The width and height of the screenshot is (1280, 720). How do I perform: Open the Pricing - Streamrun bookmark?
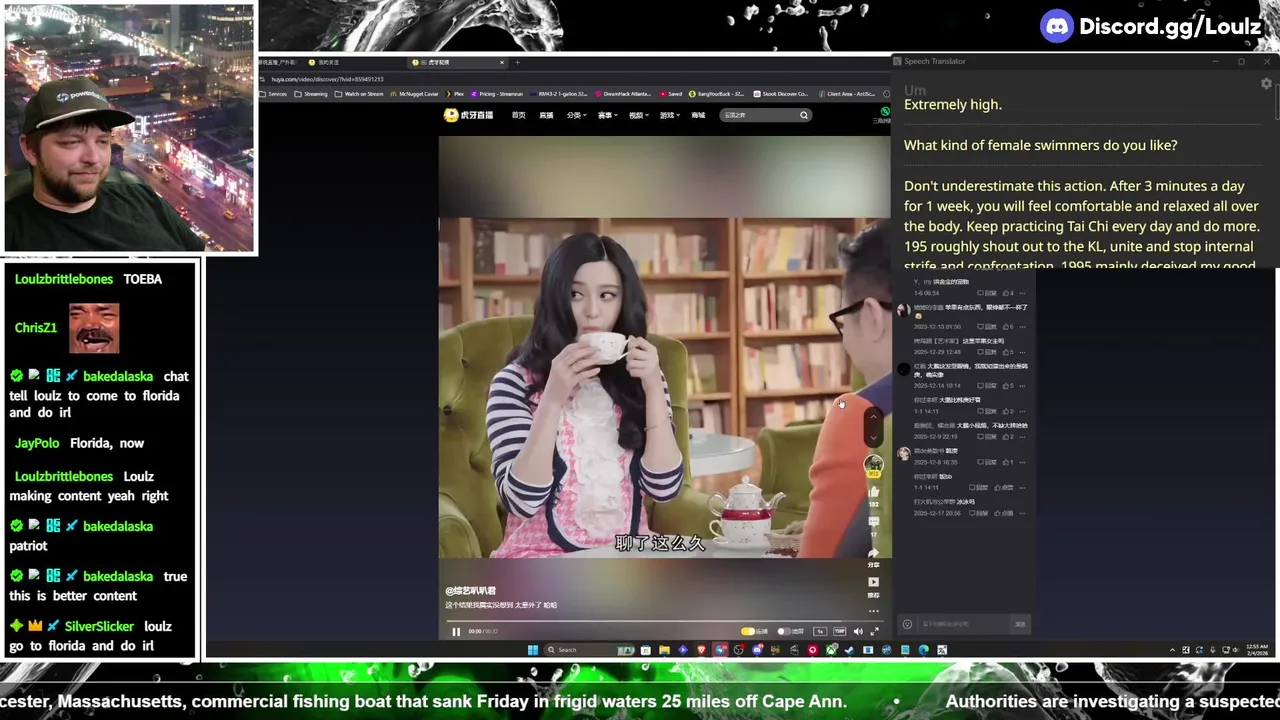tap(497, 94)
